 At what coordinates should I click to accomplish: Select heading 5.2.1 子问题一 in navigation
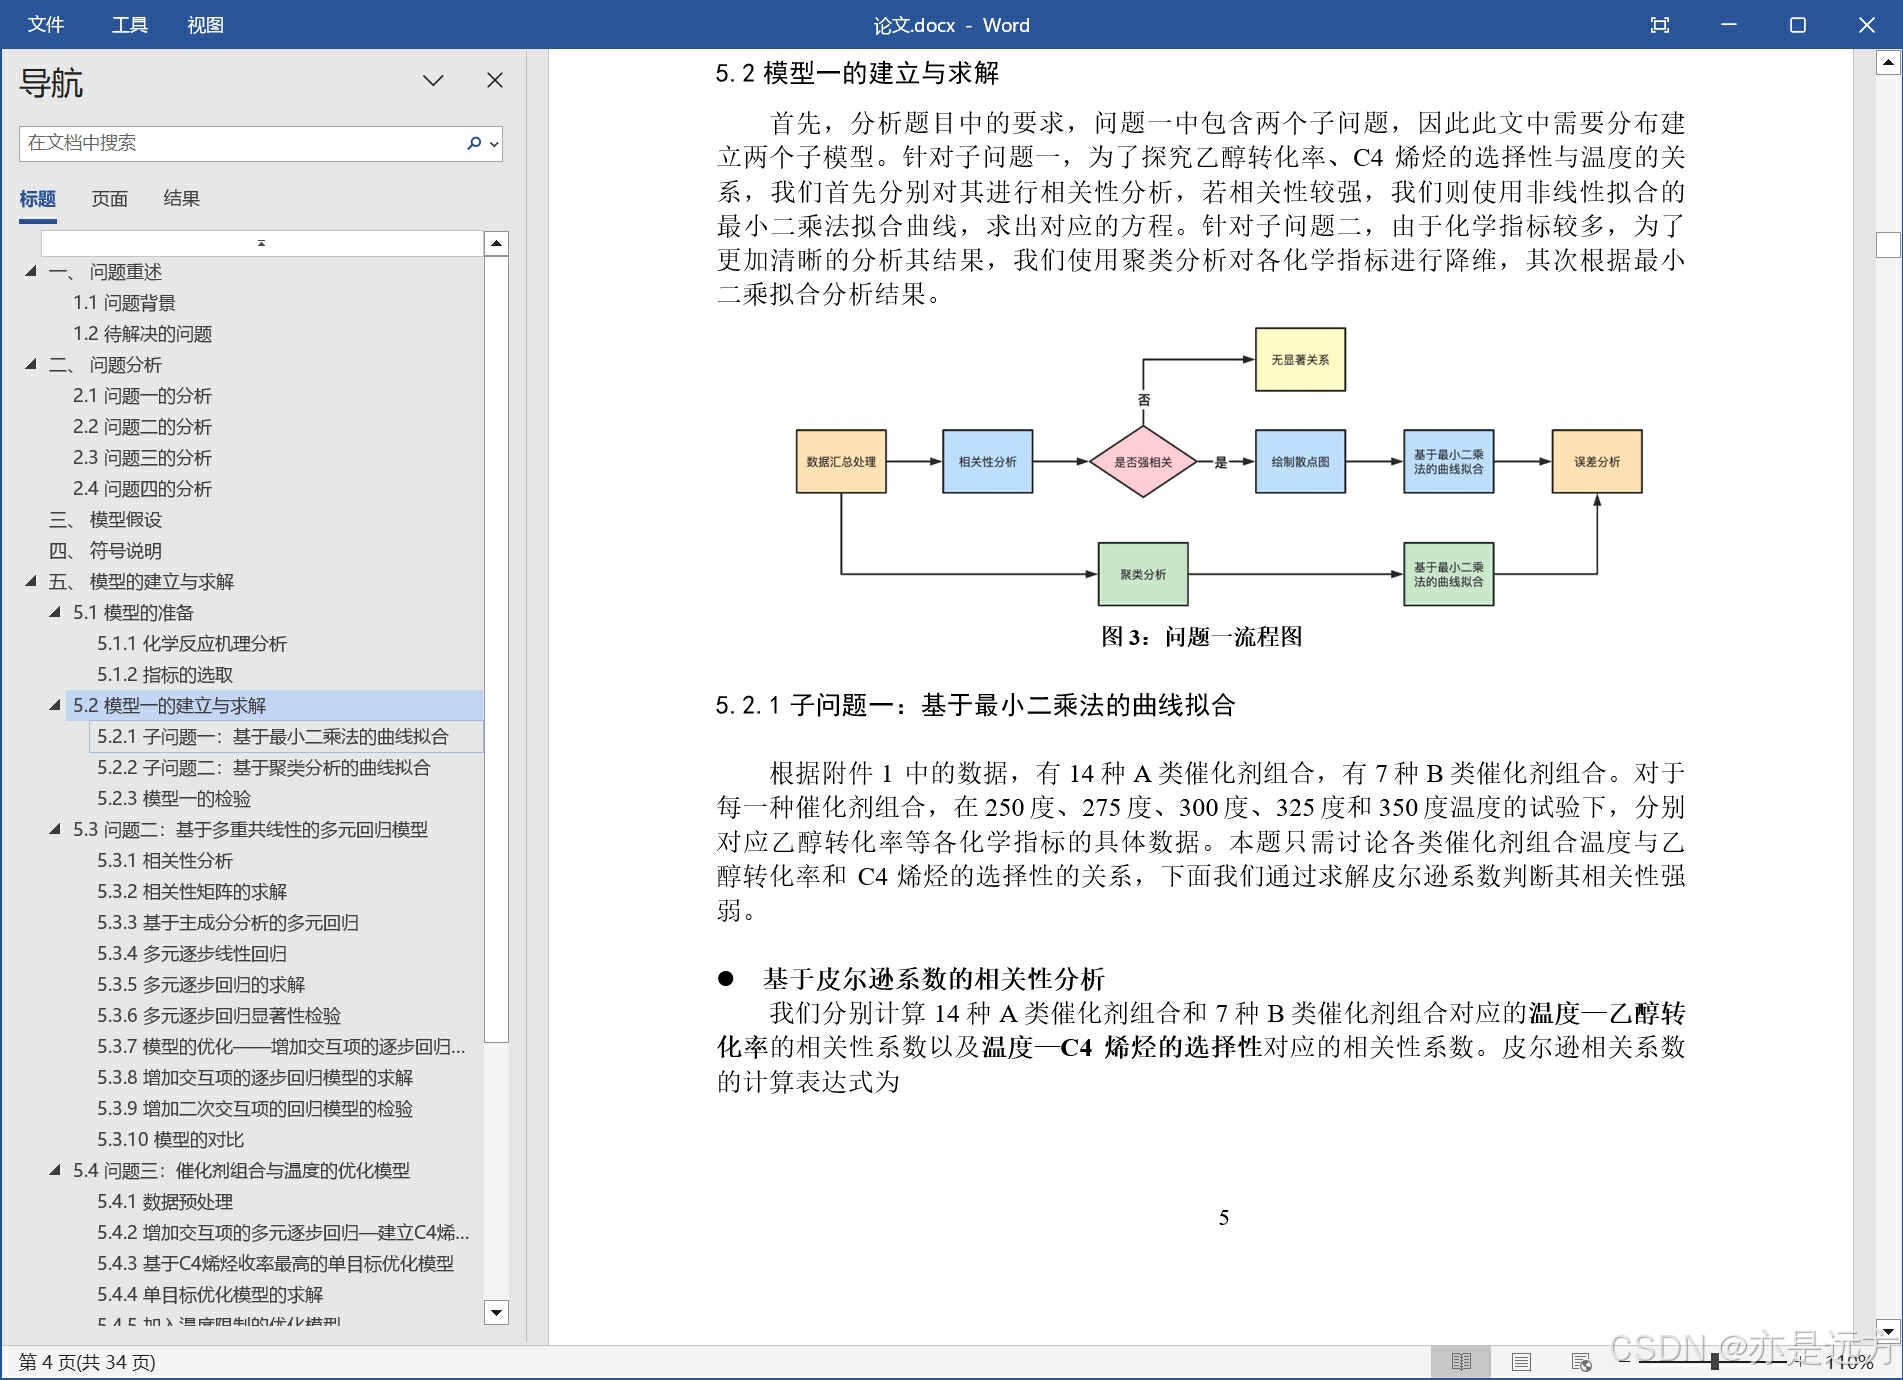coord(286,736)
